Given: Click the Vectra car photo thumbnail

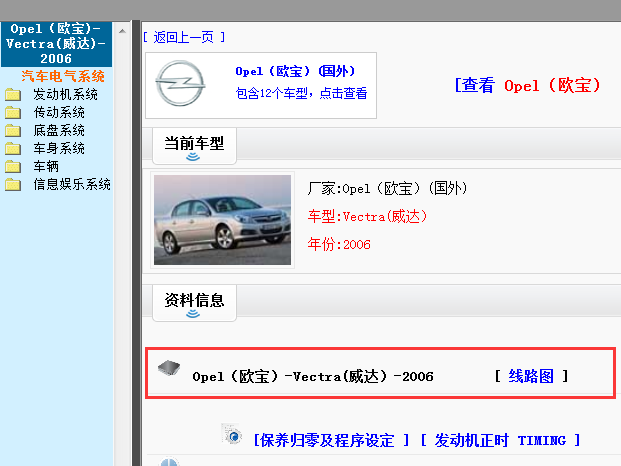Looking at the screenshot, I should [222, 220].
